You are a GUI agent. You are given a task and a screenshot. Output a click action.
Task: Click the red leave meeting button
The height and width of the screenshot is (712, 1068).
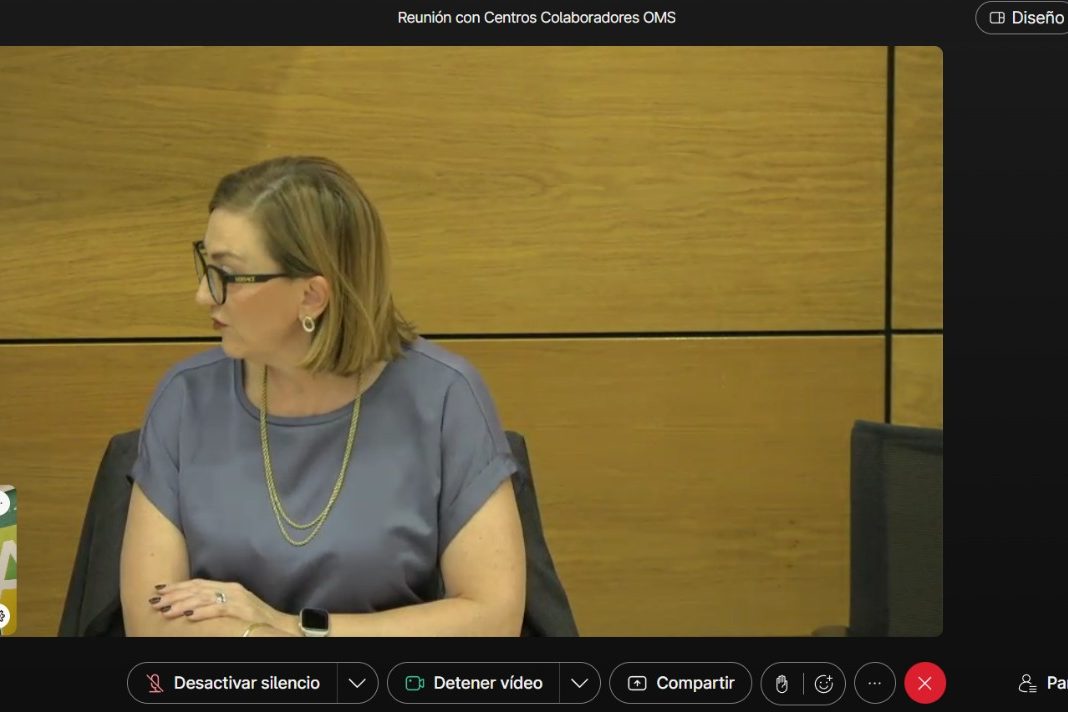[x=925, y=683]
